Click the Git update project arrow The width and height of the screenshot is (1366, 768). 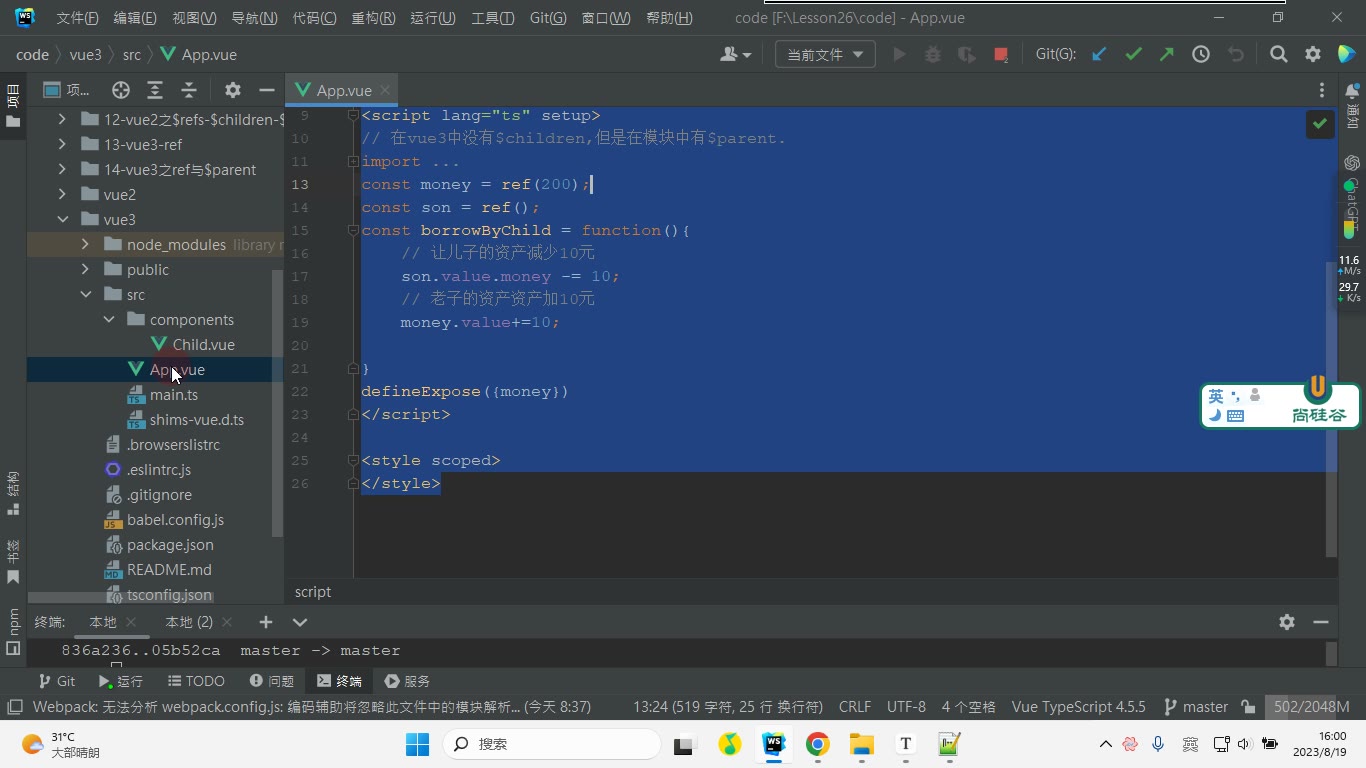click(x=1099, y=55)
